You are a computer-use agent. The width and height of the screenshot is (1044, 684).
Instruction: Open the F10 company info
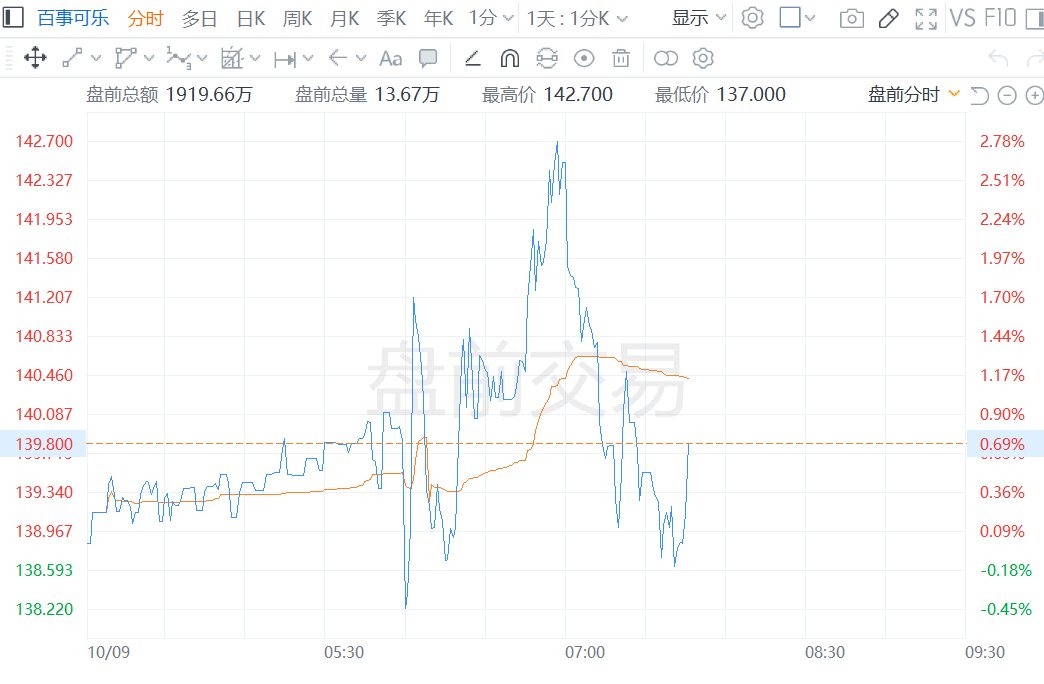pyautogui.click(x=1000, y=18)
